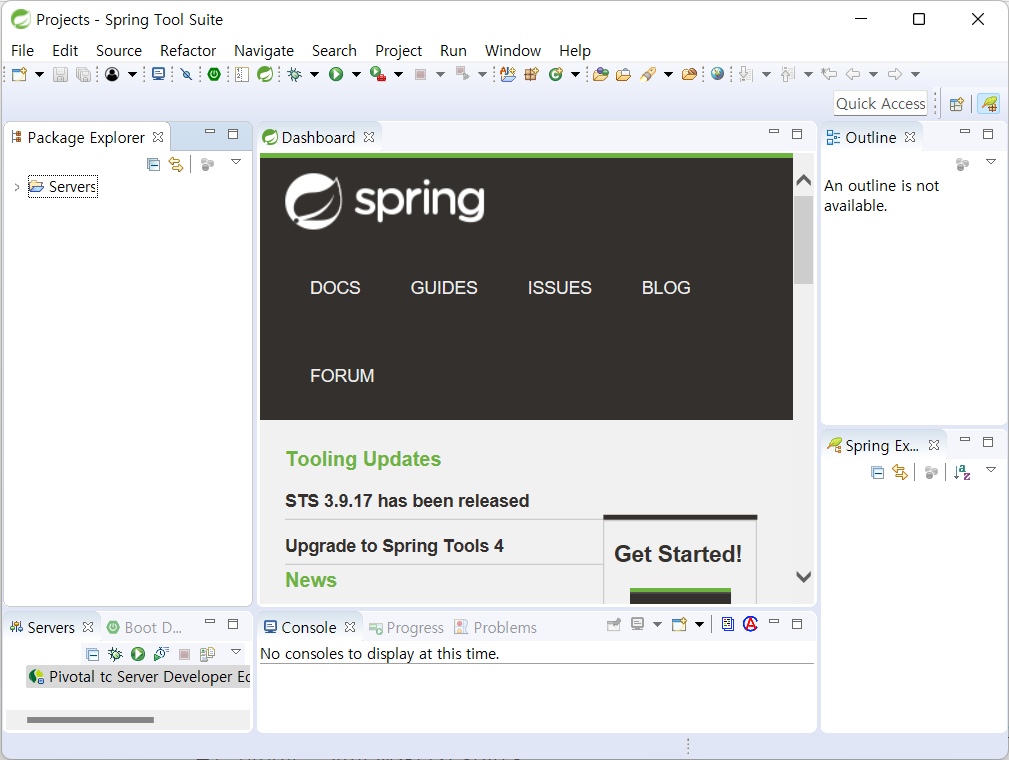Screen dimensions: 1009x760
Task: Click the red circled A icon in the Console toolbar
Action: pyautogui.click(x=750, y=624)
